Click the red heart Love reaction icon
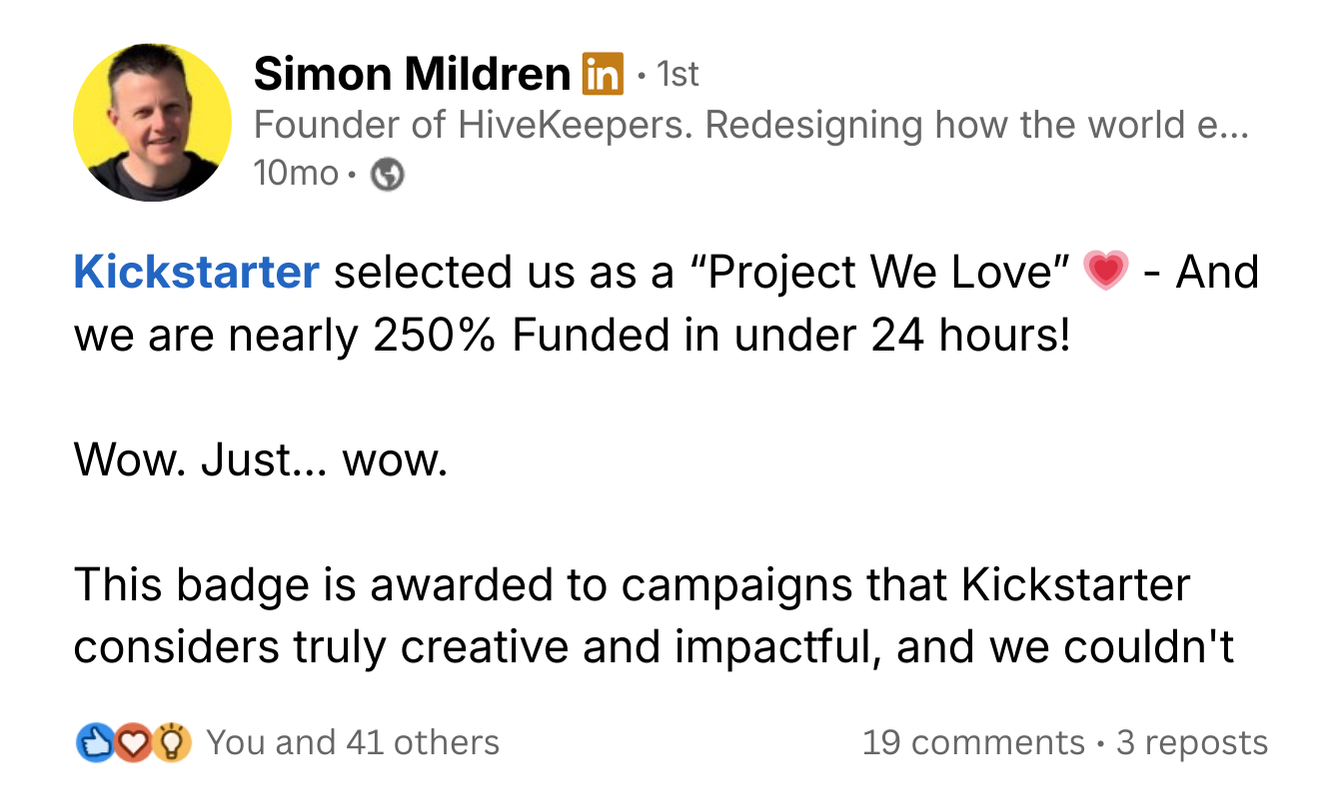 point(133,743)
